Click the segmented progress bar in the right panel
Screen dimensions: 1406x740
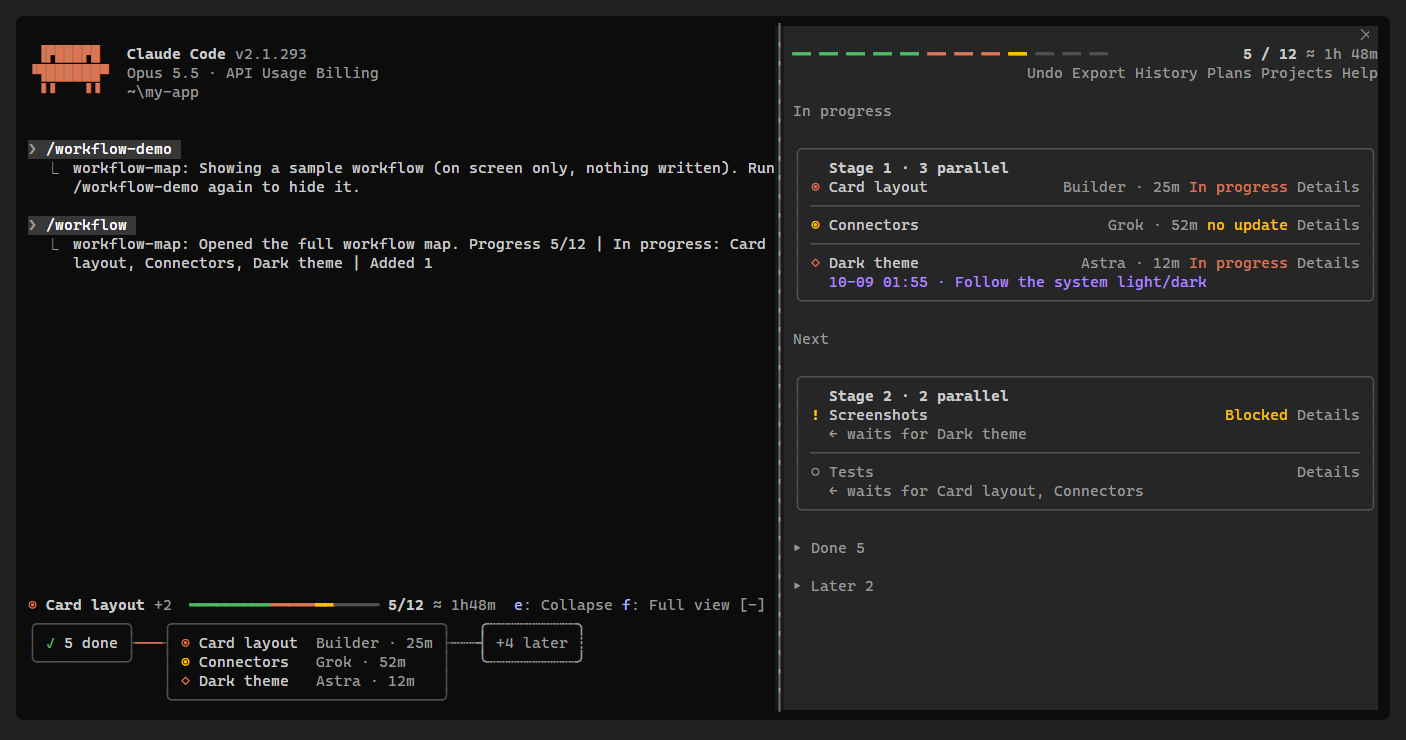point(950,54)
